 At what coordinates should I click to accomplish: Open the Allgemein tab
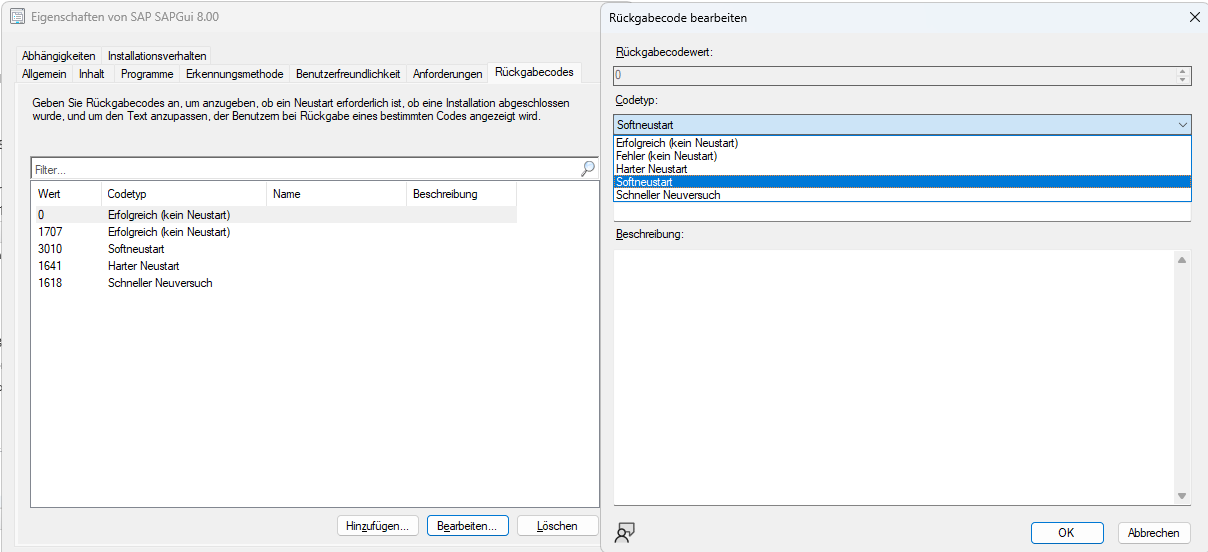pyautogui.click(x=44, y=74)
